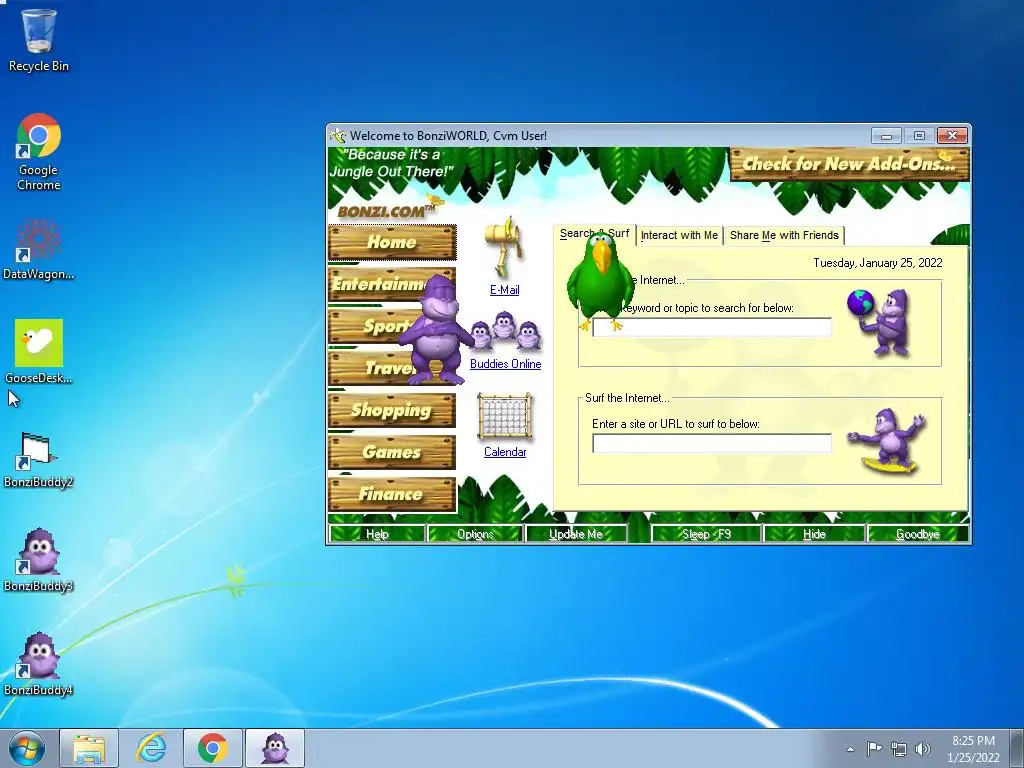Click Check for New Add-Ons banner
This screenshot has height=768, width=1024.
(849, 164)
